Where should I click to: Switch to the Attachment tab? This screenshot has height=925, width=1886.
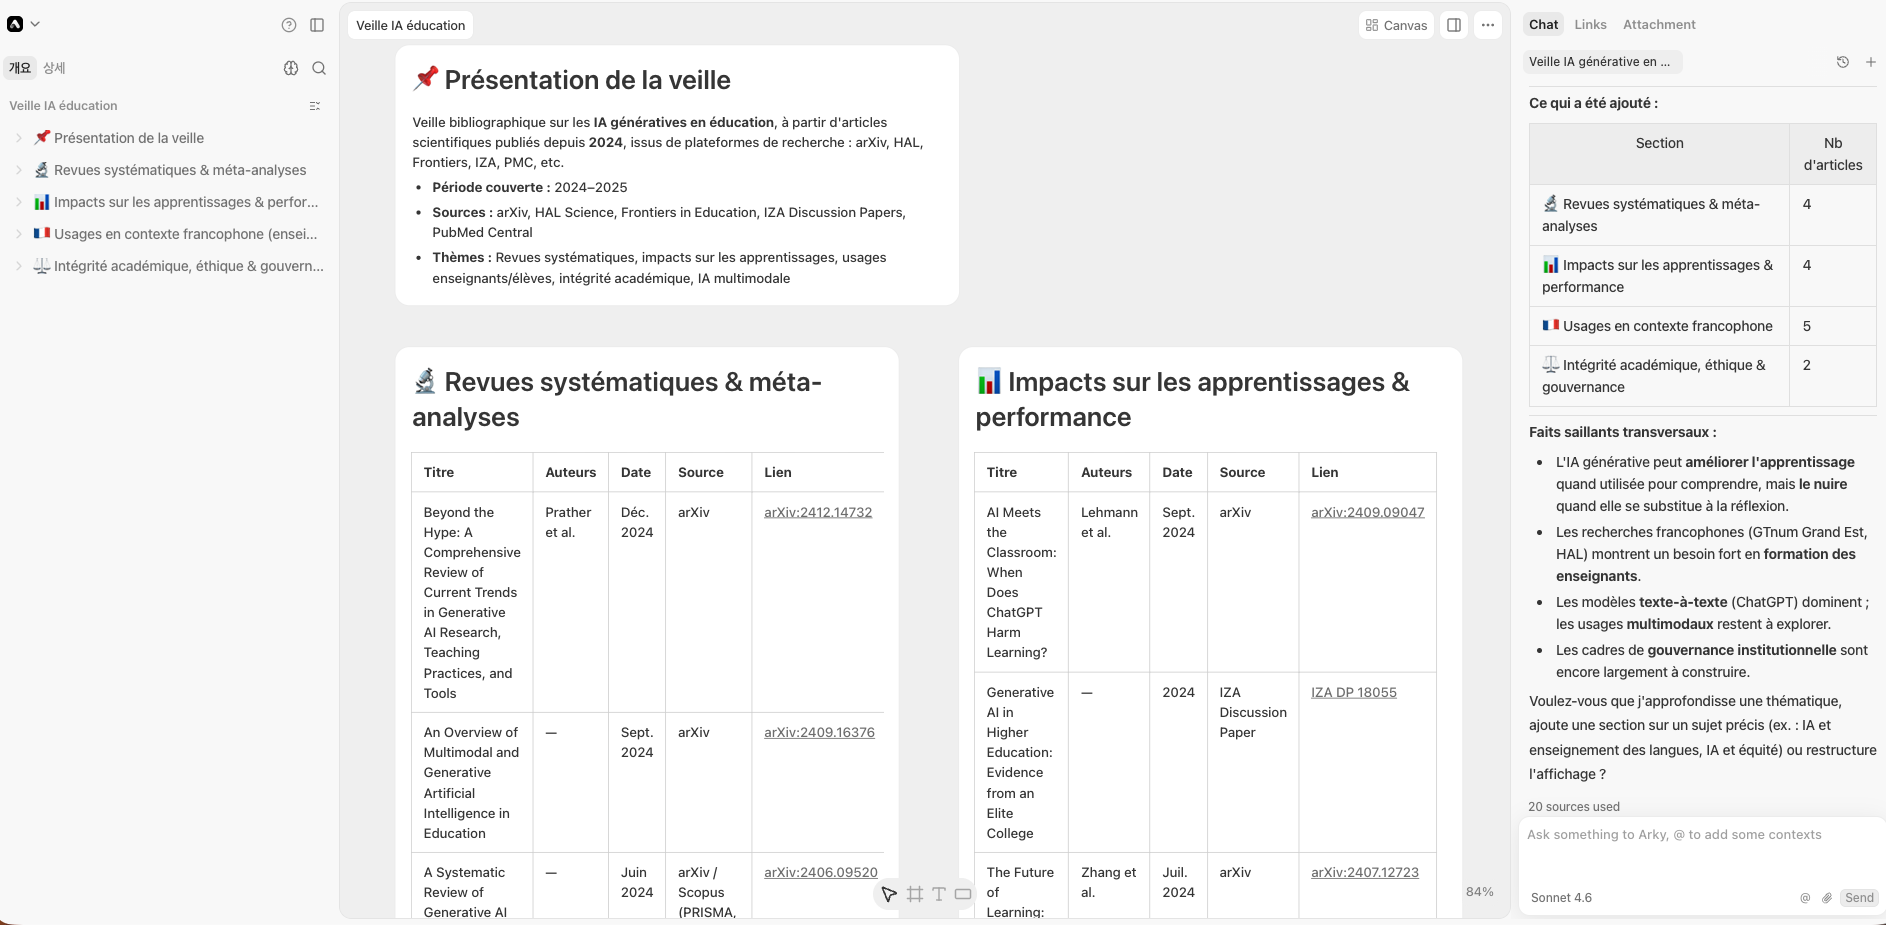[1659, 24]
